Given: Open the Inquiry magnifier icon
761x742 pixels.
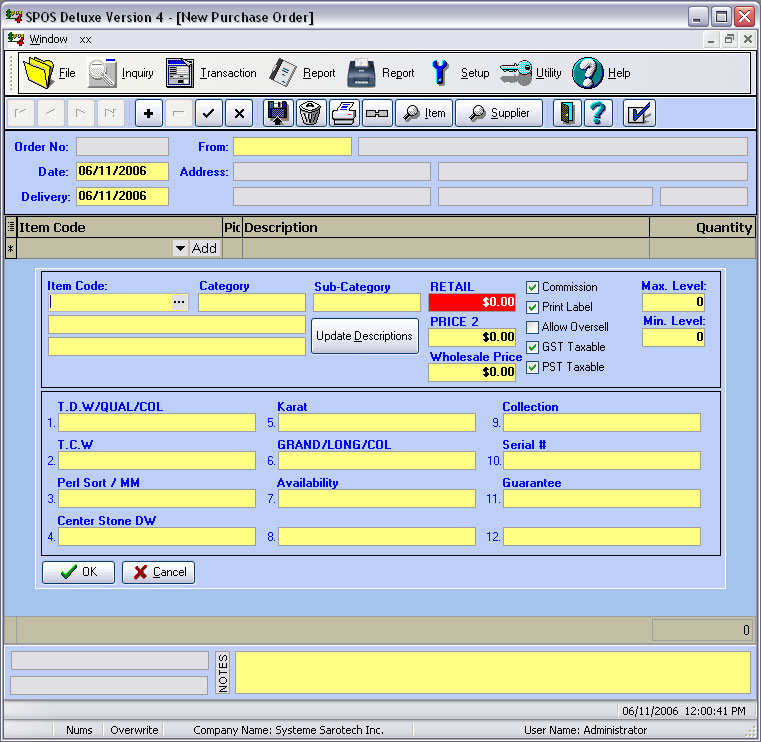Looking at the screenshot, I should tap(102, 73).
